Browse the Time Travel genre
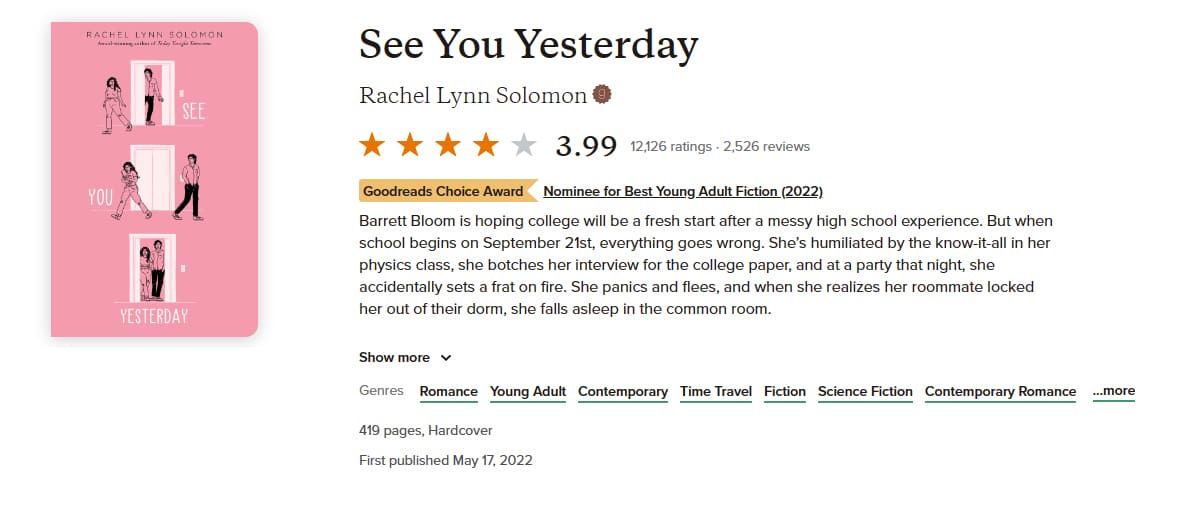The image size is (1180, 531). pyautogui.click(x=716, y=391)
